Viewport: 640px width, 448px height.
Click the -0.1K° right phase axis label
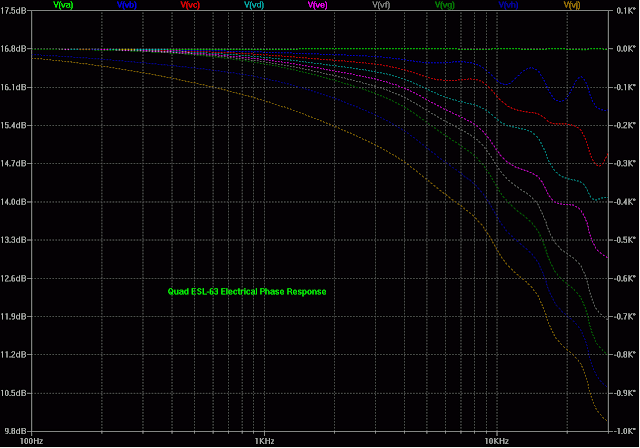point(625,87)
